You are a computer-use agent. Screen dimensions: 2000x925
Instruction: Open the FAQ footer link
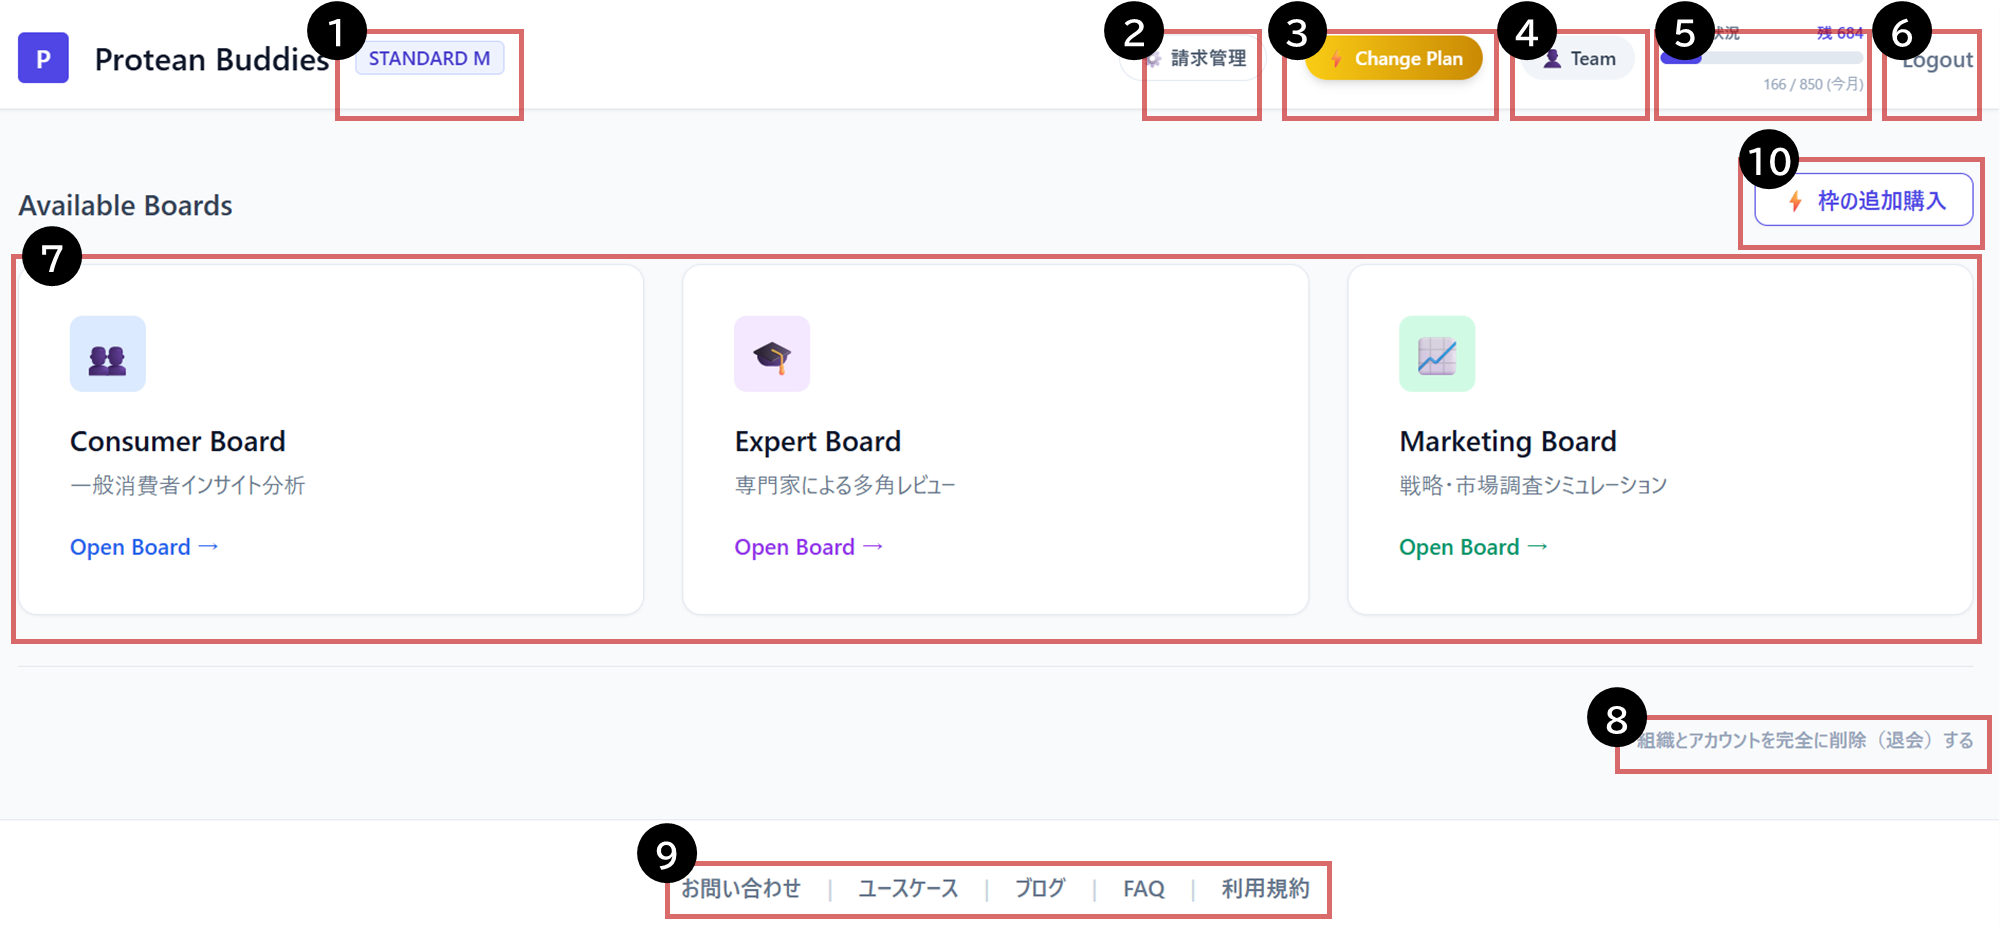tap(1144, 888)
